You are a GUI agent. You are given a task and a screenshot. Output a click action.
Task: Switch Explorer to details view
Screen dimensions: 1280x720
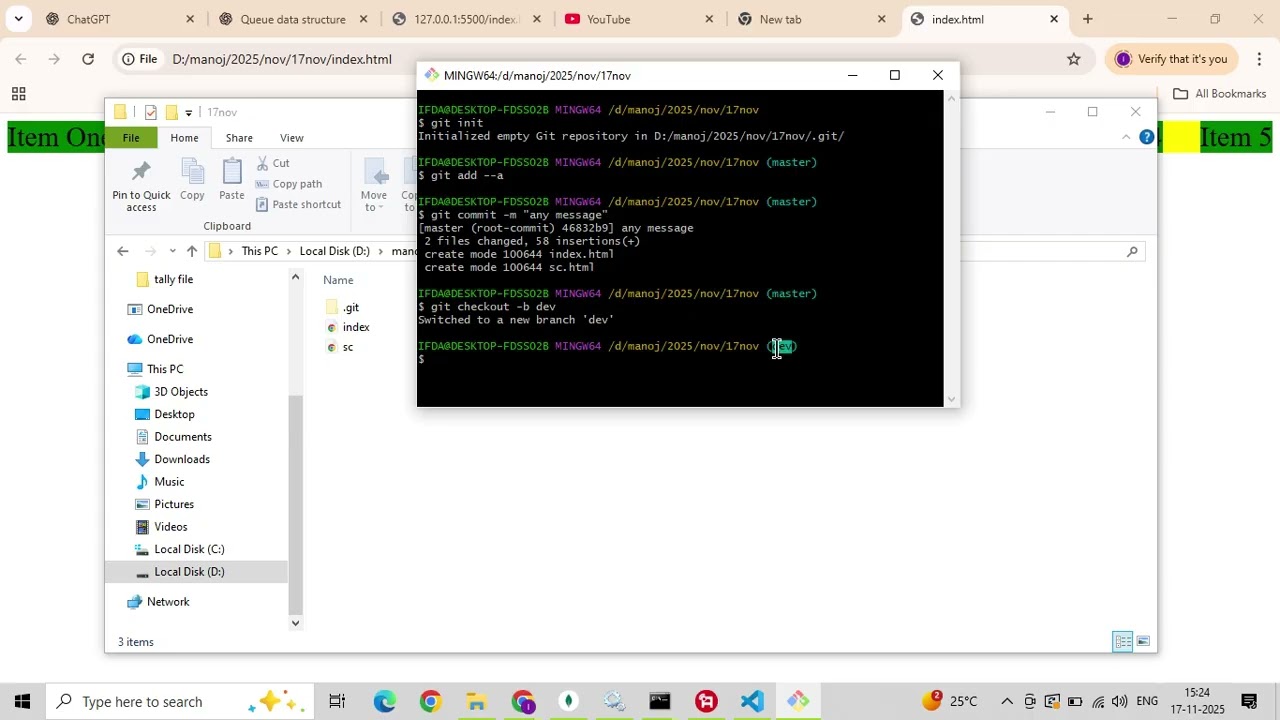[x=1123, y=642]
